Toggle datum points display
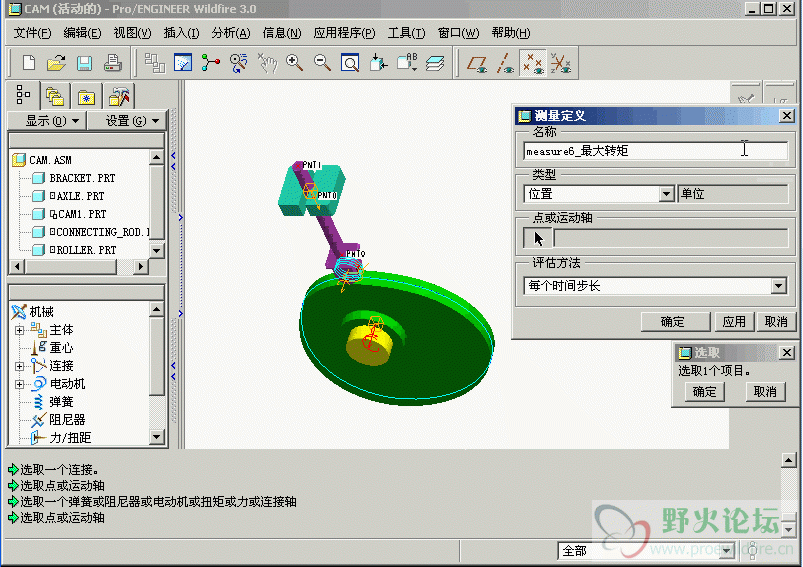803x567 pixels. click(x=533, y=64)
